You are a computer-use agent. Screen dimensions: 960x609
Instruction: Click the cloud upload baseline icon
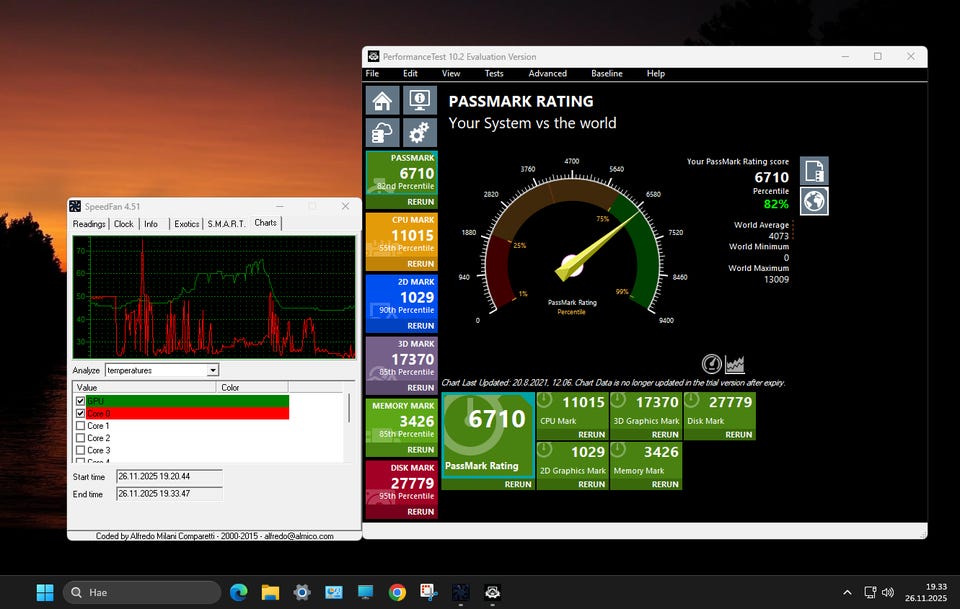(x=383, y=133)
